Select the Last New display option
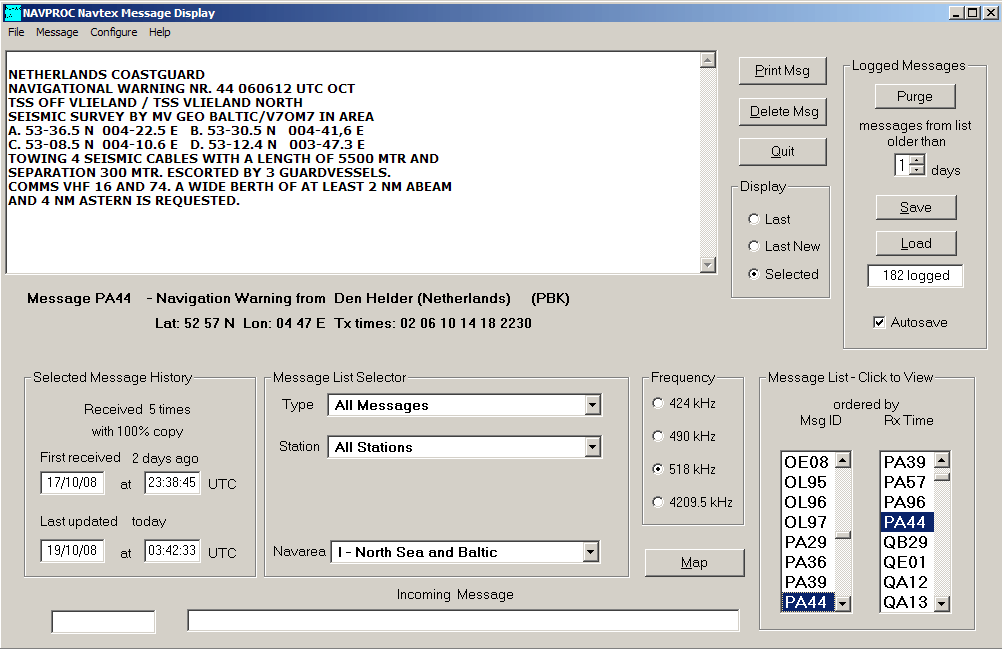The width and height of the screenshot is (1002, 649). pos(754,246)
